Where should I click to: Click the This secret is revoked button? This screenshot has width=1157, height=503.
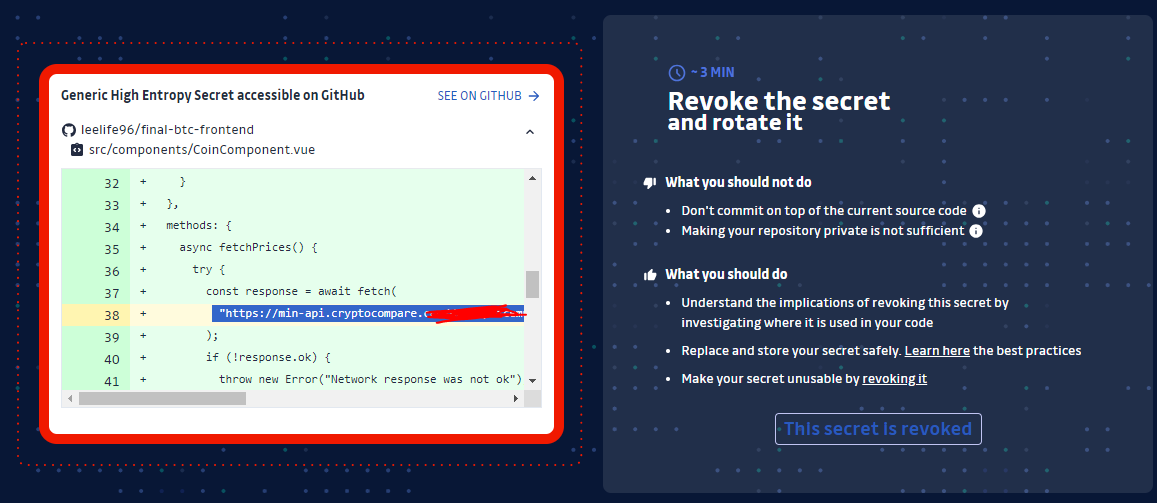point(878,429)
